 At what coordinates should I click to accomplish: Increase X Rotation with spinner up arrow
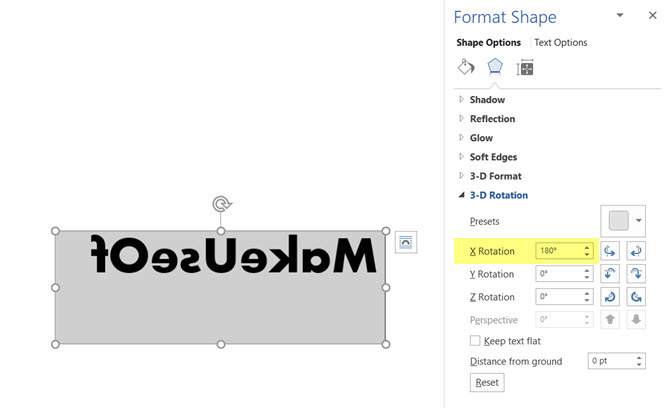coord(587,247)
